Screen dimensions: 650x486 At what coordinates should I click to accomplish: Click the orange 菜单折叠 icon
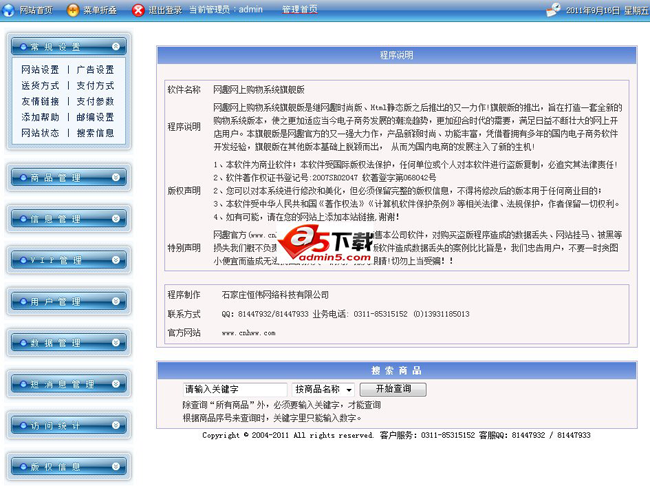click(73, 10)
